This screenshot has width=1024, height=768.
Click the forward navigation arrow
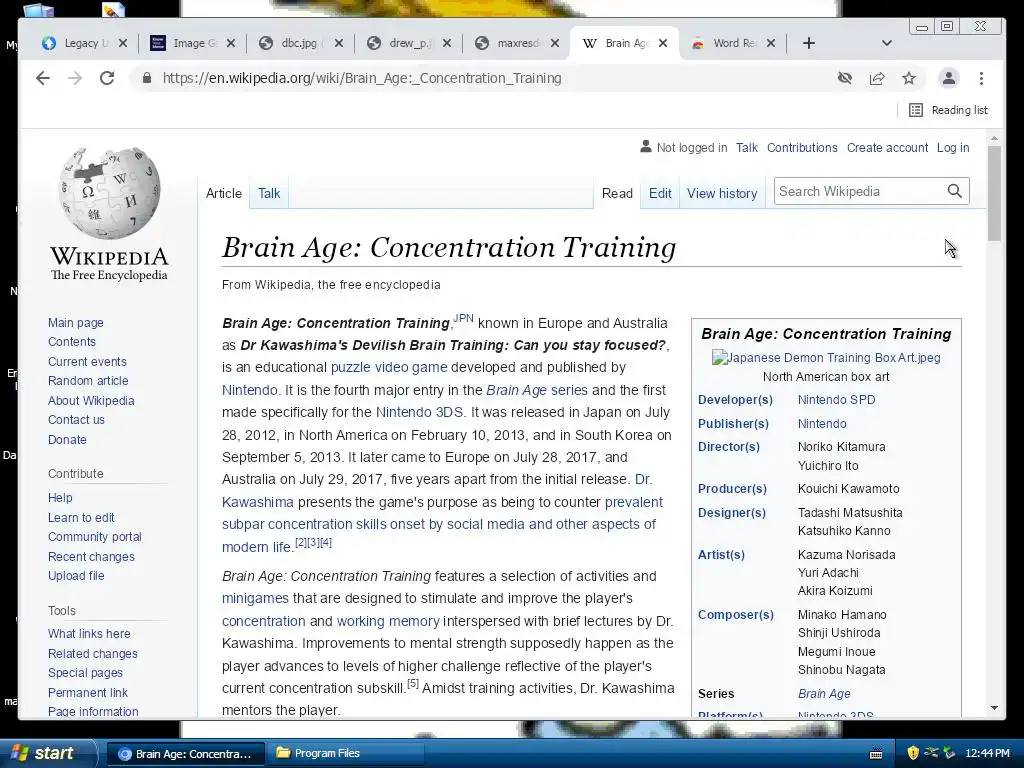(75, 78)
